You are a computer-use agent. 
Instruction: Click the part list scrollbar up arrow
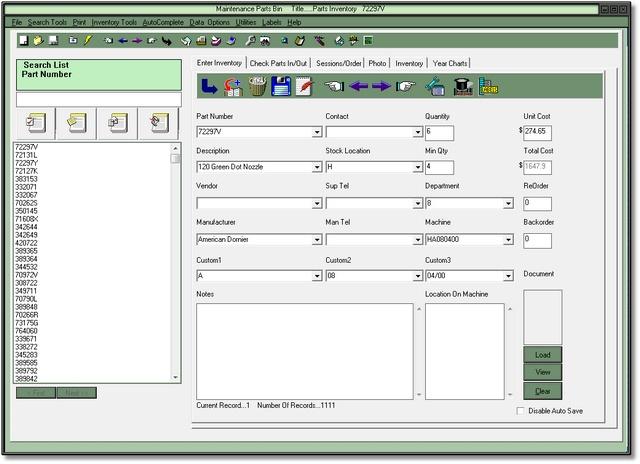[176, 148]
